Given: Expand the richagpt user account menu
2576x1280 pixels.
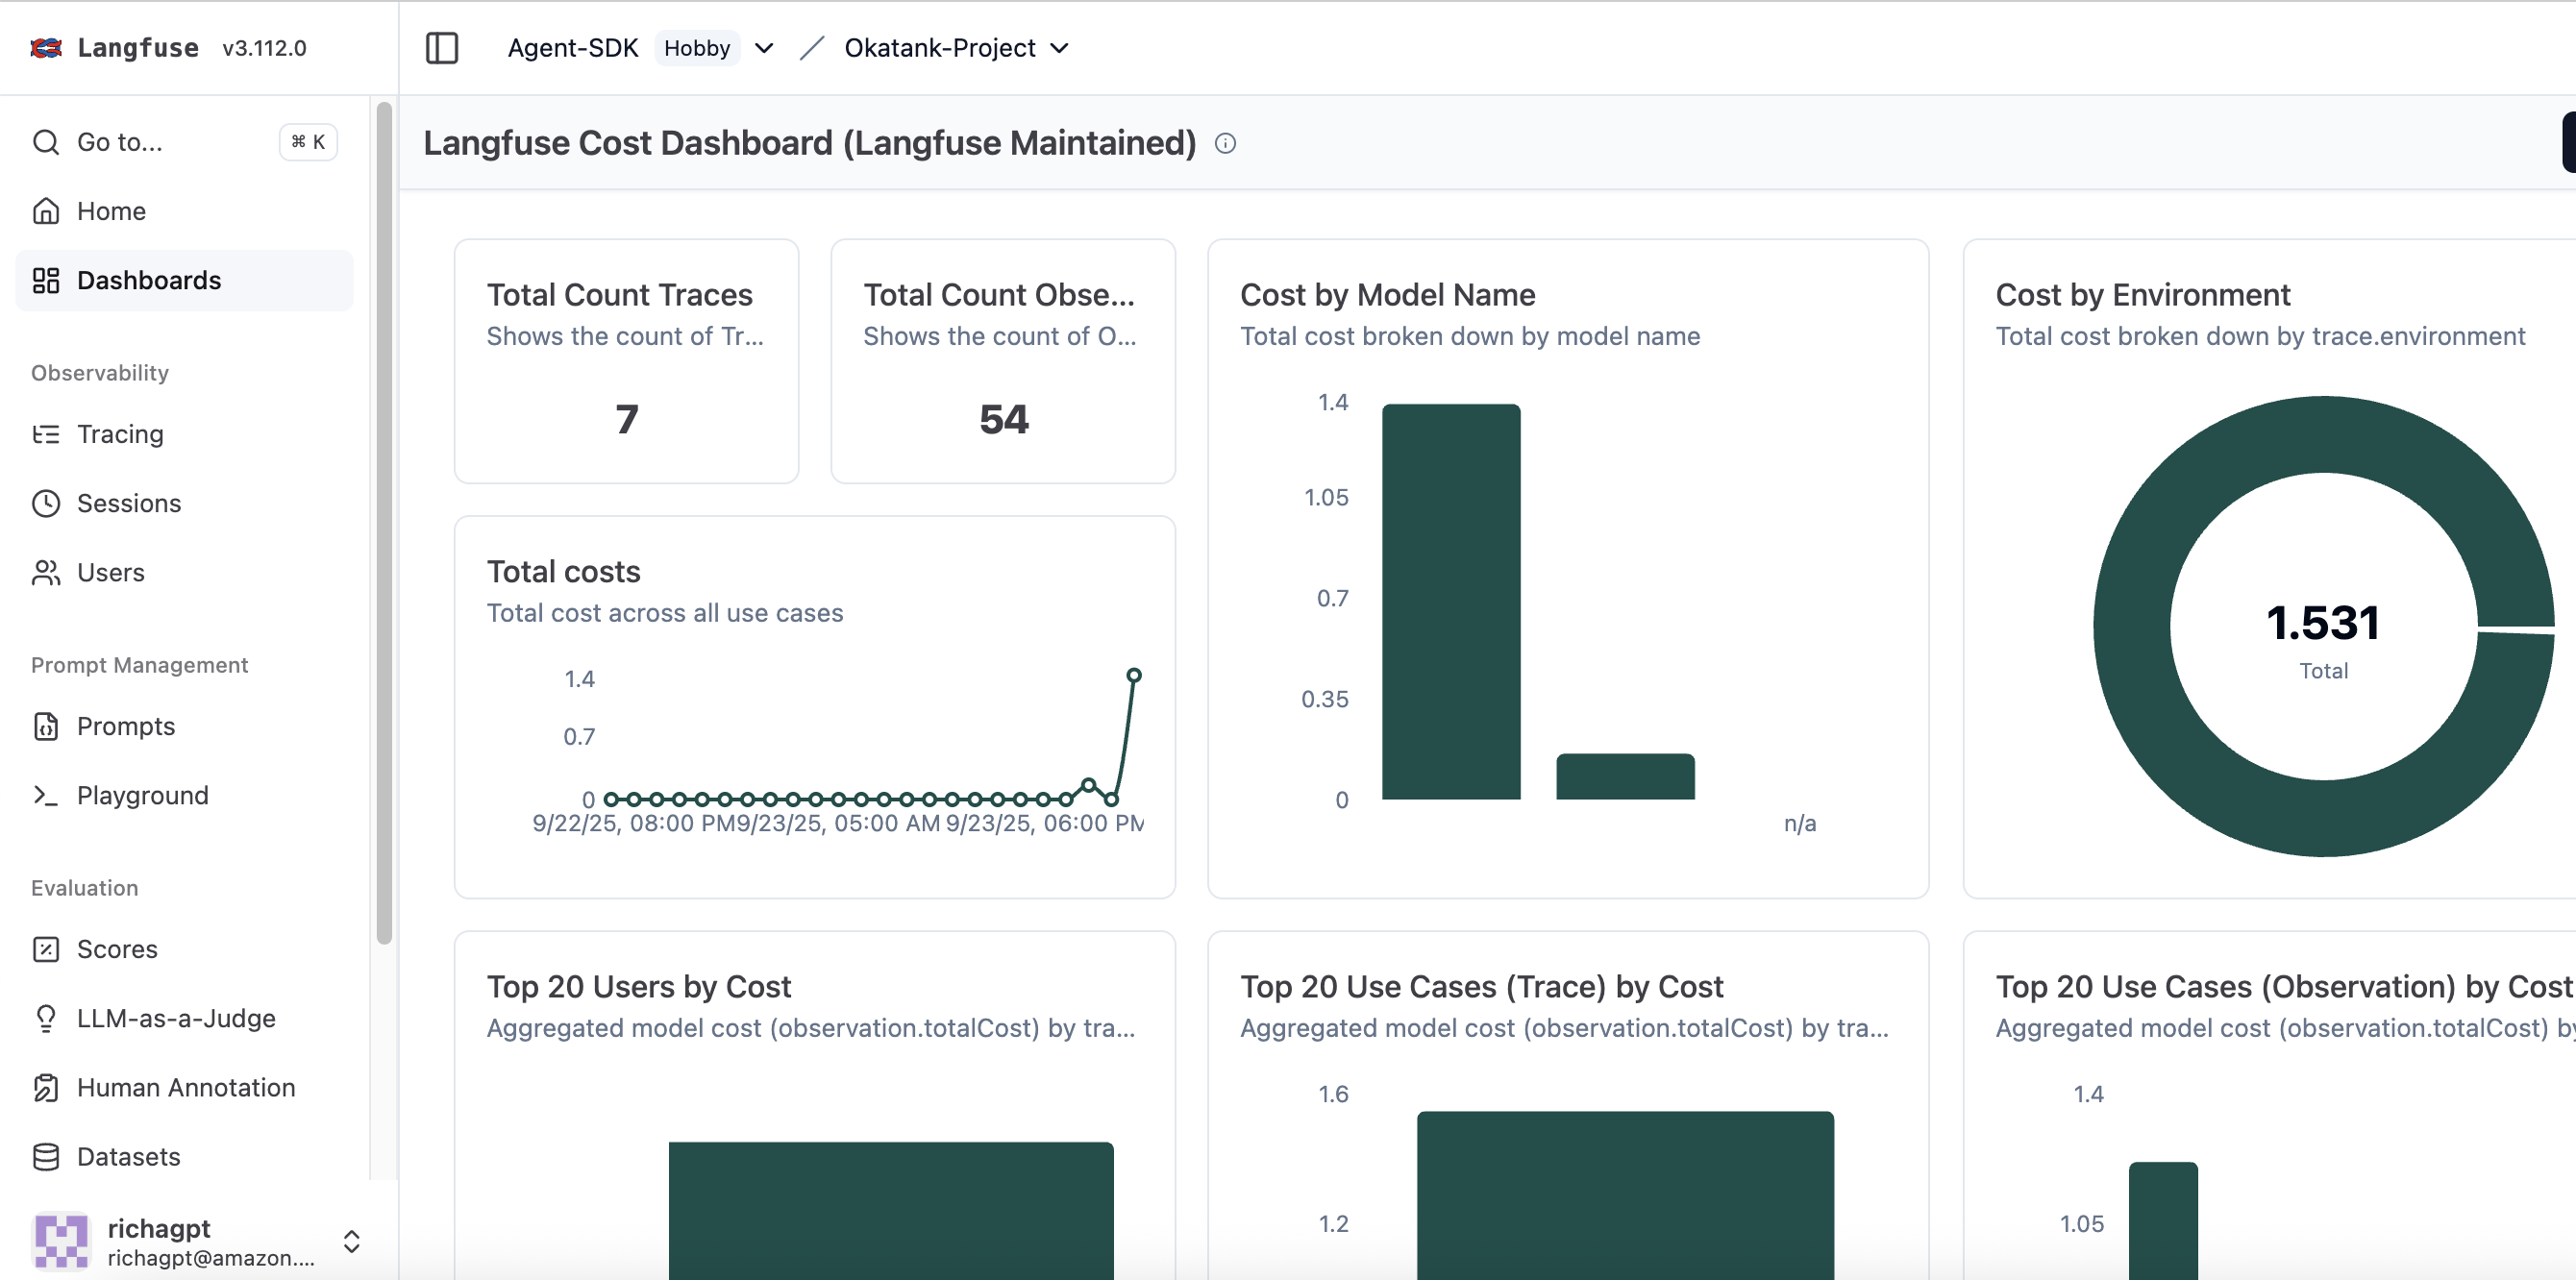Looking at the screenshot, I should click(x=351, y=1241).
